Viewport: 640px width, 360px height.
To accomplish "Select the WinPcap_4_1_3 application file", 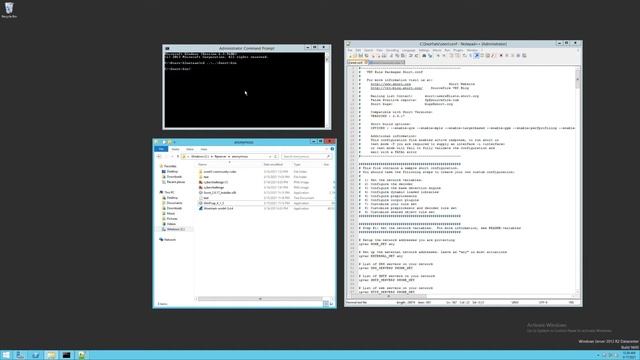I will click(214, 203).
